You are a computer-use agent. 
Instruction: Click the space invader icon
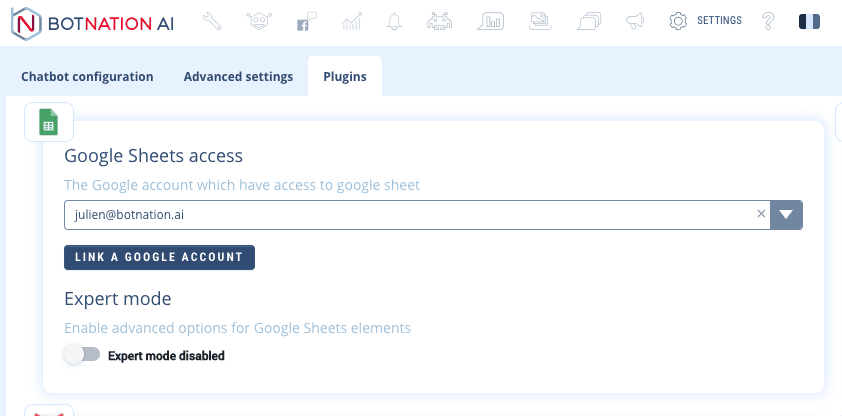pyautogui.click(x=439, y=21)
